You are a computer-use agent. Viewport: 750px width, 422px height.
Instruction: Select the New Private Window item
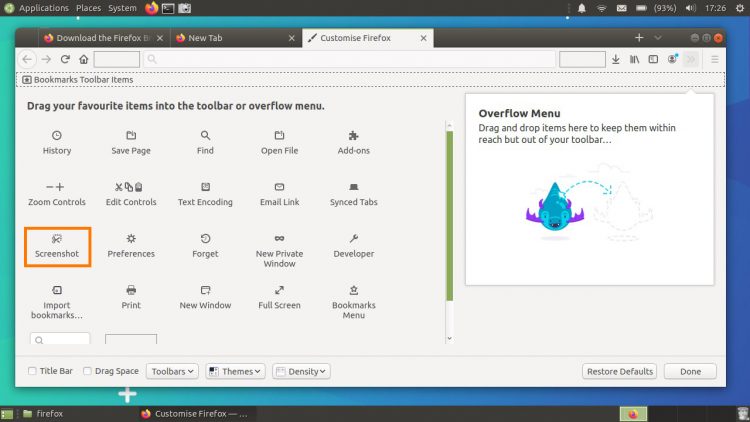coord(279,251)
